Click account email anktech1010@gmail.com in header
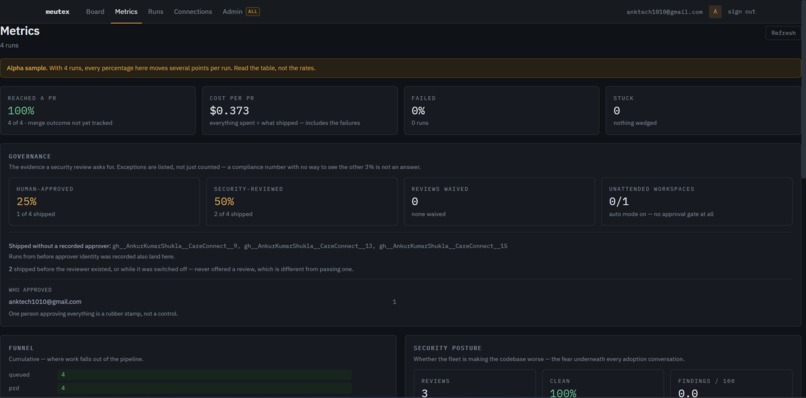The width and height of the screenshot is (806, 398). tap(664, 11)
